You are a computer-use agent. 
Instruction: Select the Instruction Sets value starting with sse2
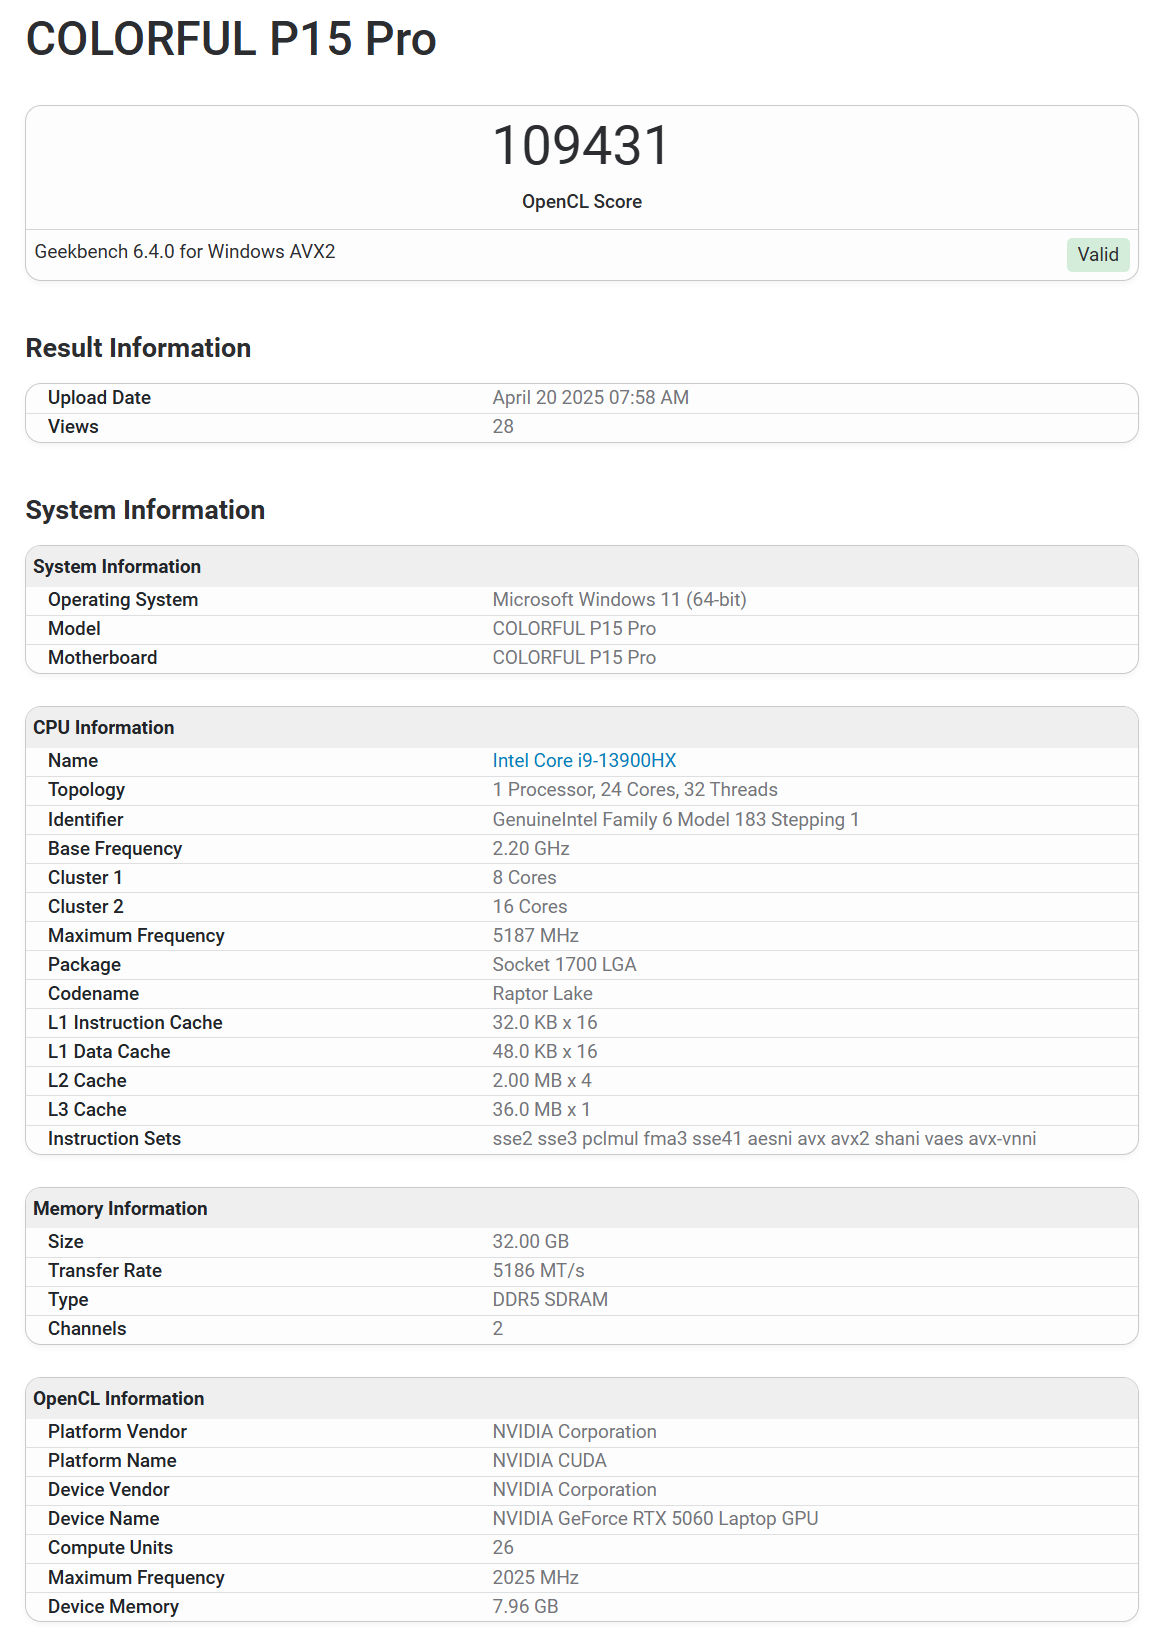pyautogui.click(x=764, y=1139)
